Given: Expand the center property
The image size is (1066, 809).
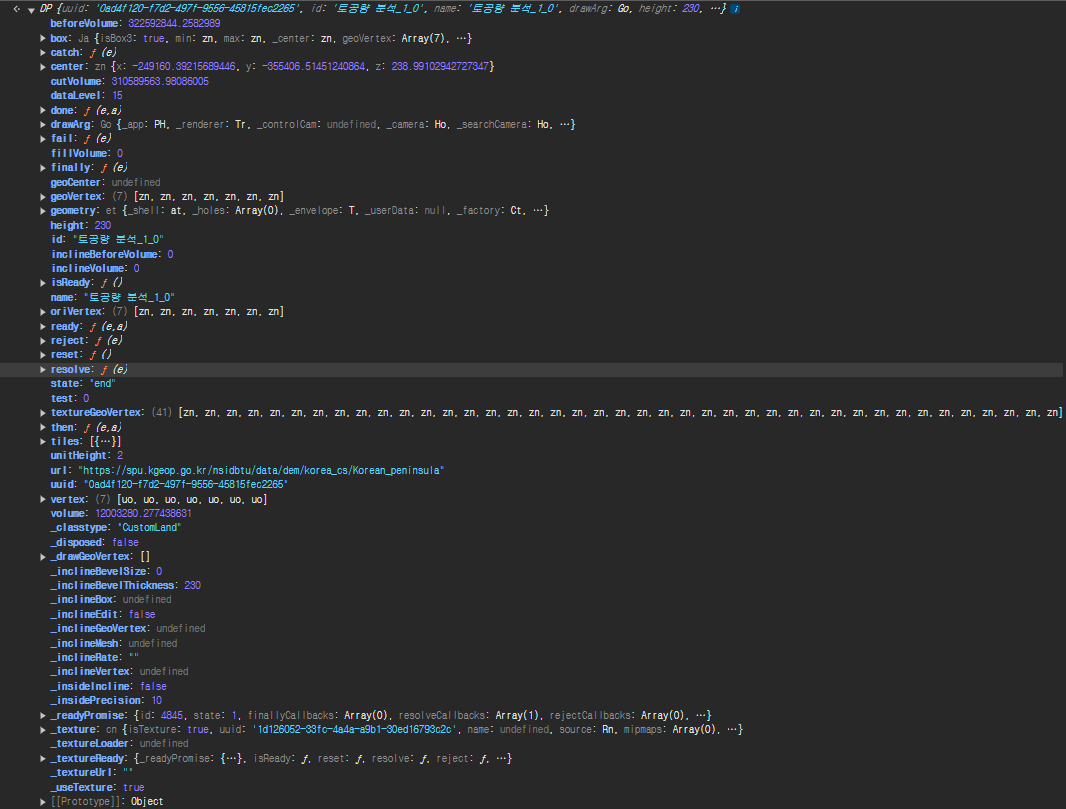Looking at the screenshot, I should (x=43, y=67).
